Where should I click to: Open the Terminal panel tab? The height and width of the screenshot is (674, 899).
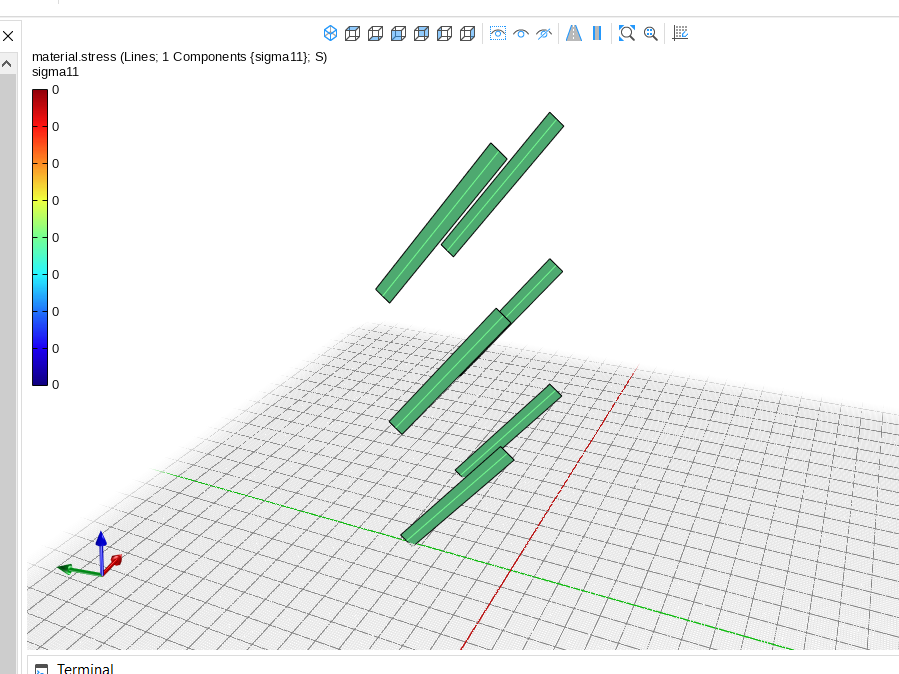[85, 668]
